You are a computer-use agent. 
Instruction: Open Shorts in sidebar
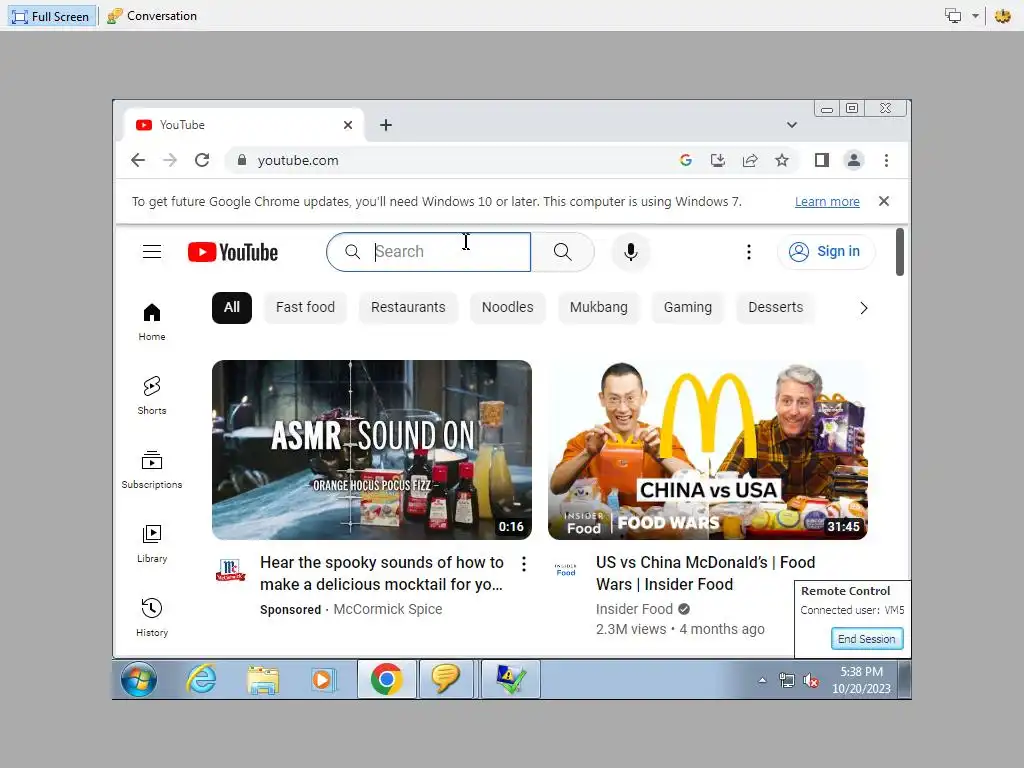point(152,396)
